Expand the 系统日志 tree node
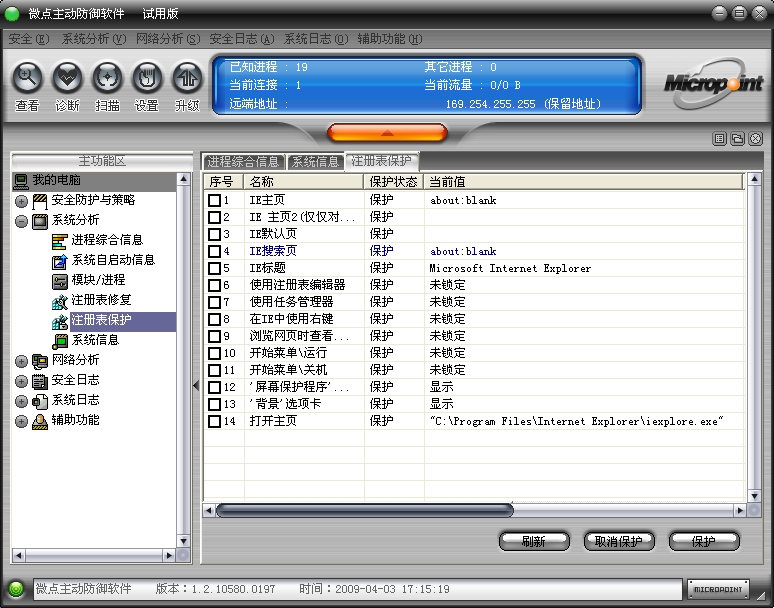 tap(21, 401)
